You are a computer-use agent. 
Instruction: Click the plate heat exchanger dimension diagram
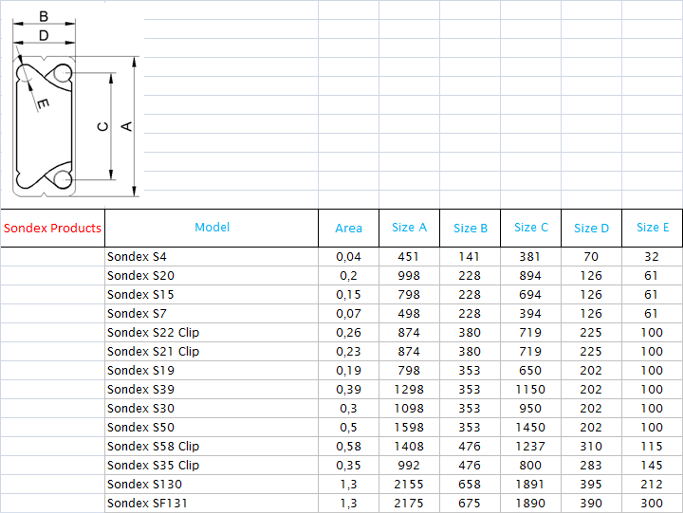point(75,104)
